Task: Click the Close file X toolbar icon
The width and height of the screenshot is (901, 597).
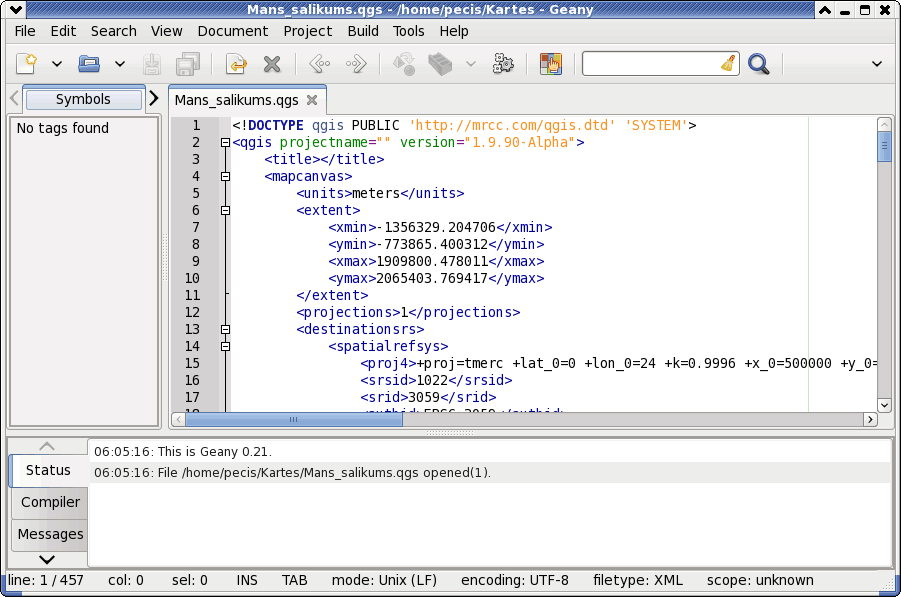Action: (272, 64)
